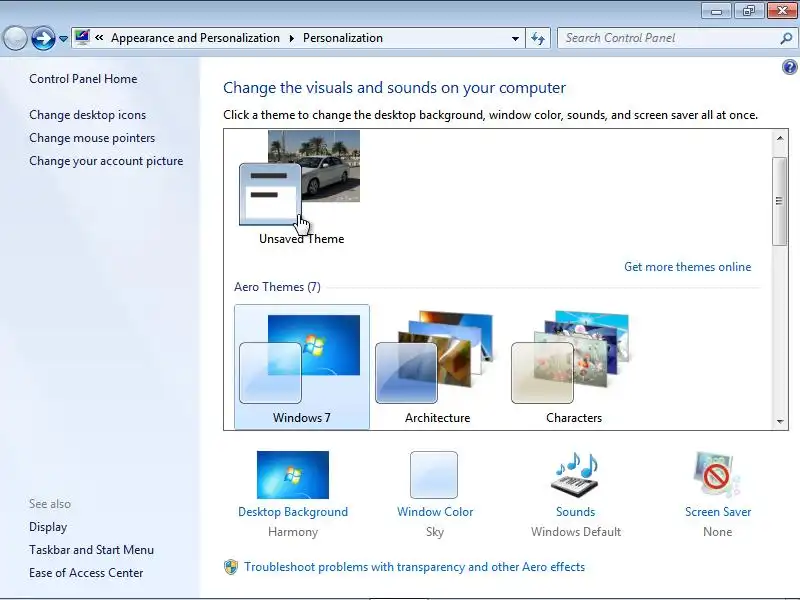This screenshot has width=800, height=600.
Task: Click Appearance and Personalization breadcrumb
Action: 195,38
